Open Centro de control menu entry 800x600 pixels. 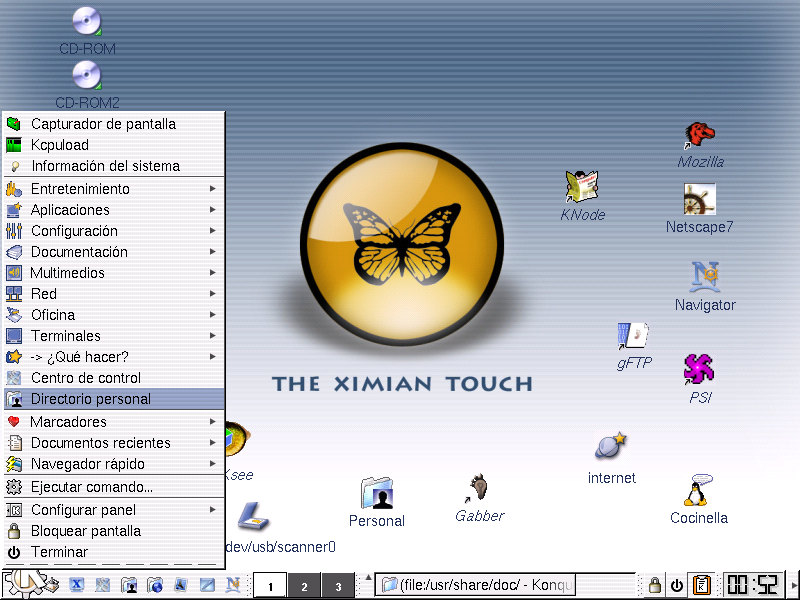pyautogui.click(x=113, y=377)
